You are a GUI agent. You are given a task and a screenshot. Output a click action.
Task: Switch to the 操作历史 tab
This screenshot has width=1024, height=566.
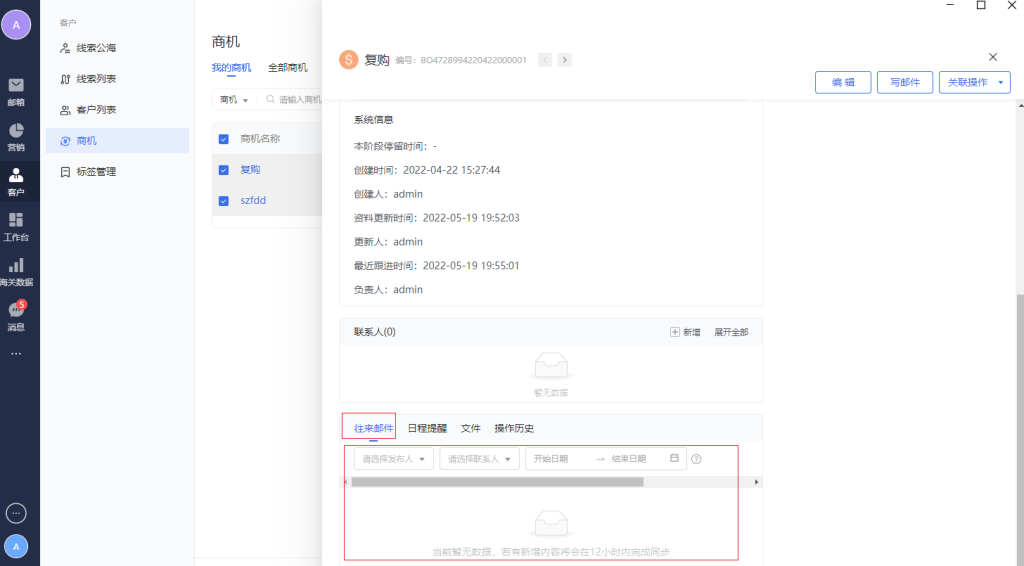pos(514,428)
